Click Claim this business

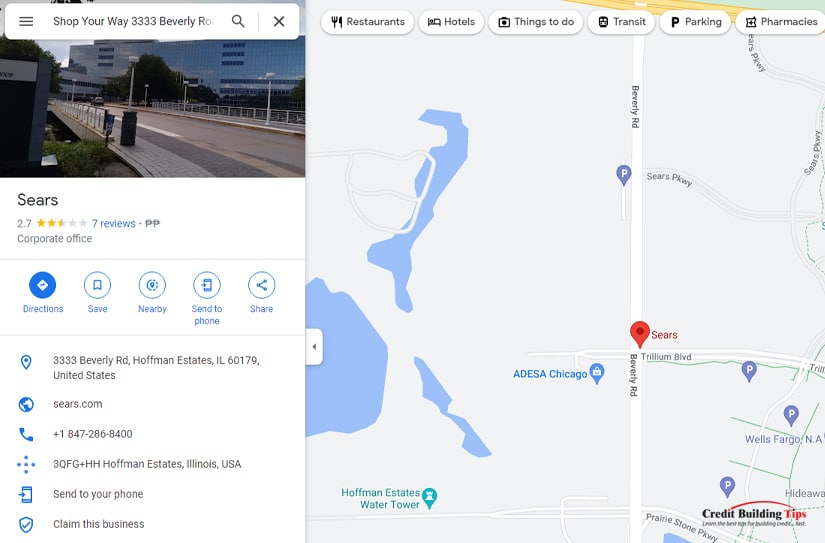pos(98,524)
